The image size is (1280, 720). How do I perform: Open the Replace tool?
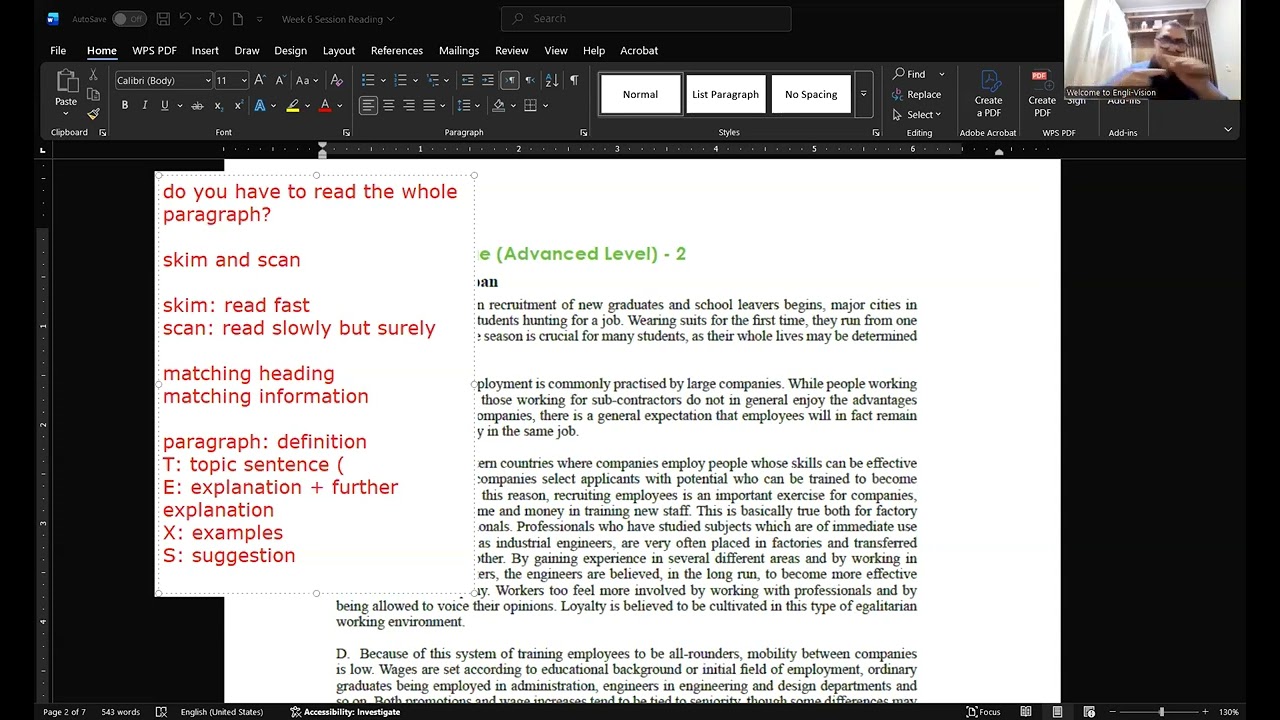[916, 94]
